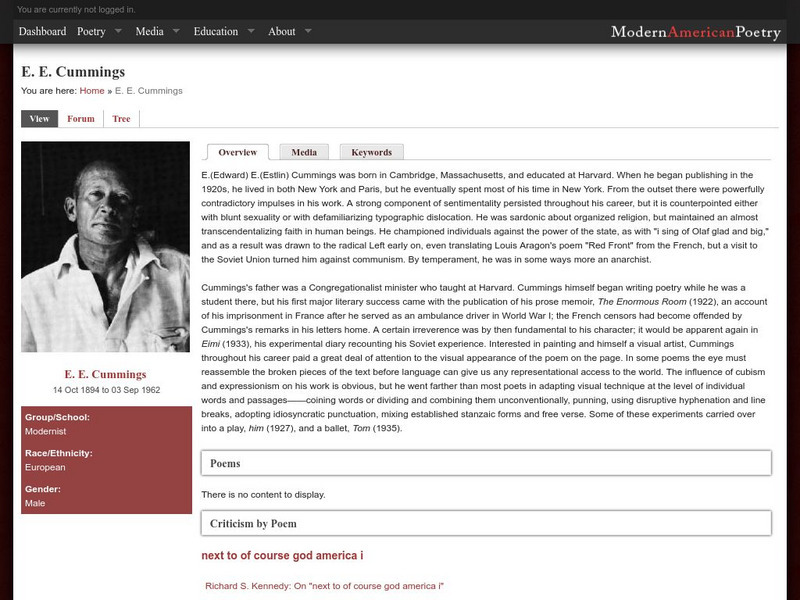Viewport: 800px width, 600px height.
Task: Expand the About dropdown arrow
Action: (x=308, y=31)
